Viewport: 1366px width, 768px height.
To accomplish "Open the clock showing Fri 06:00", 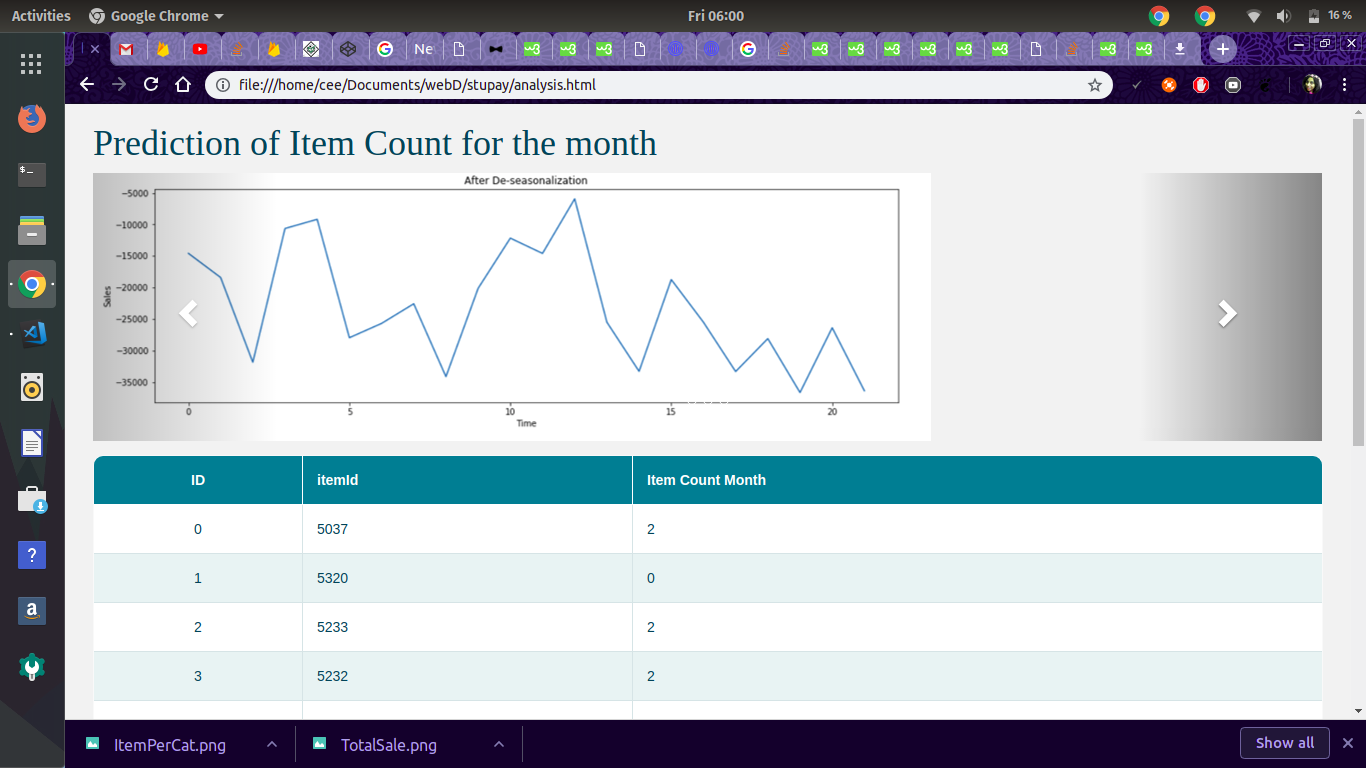I will 716,16.
